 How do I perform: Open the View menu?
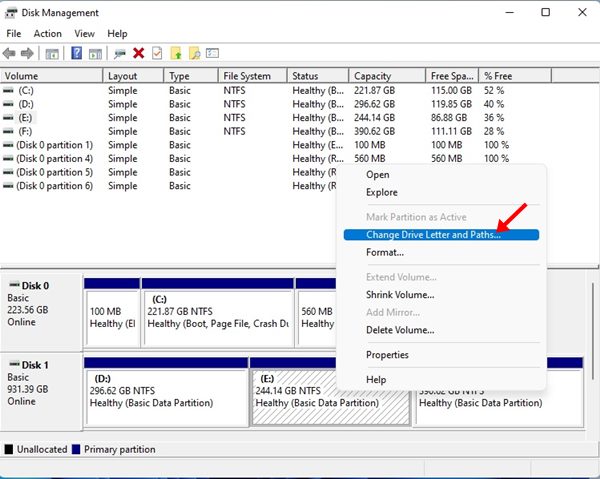click(84, 33)
